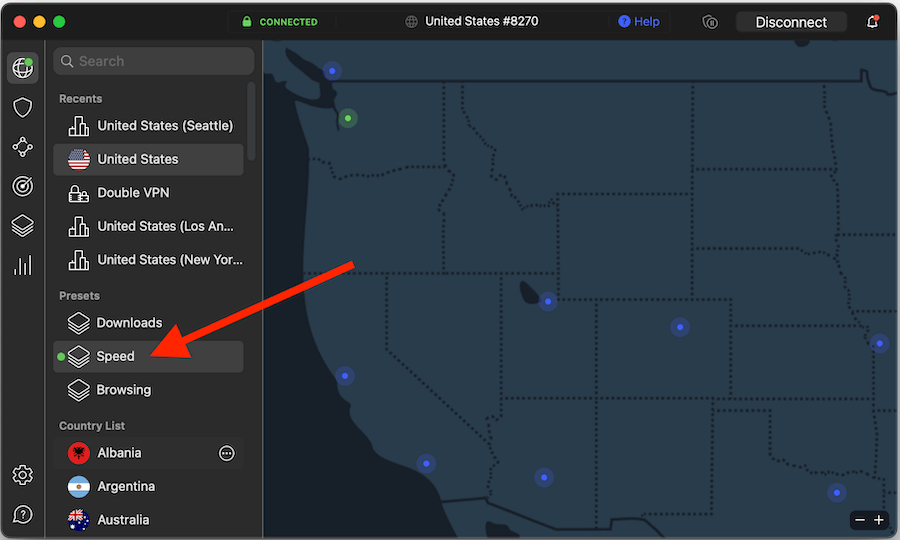Open the Settings gear icon
This screenshot has width=900, height=540.
pyautogui.click(x=22, y=475)
